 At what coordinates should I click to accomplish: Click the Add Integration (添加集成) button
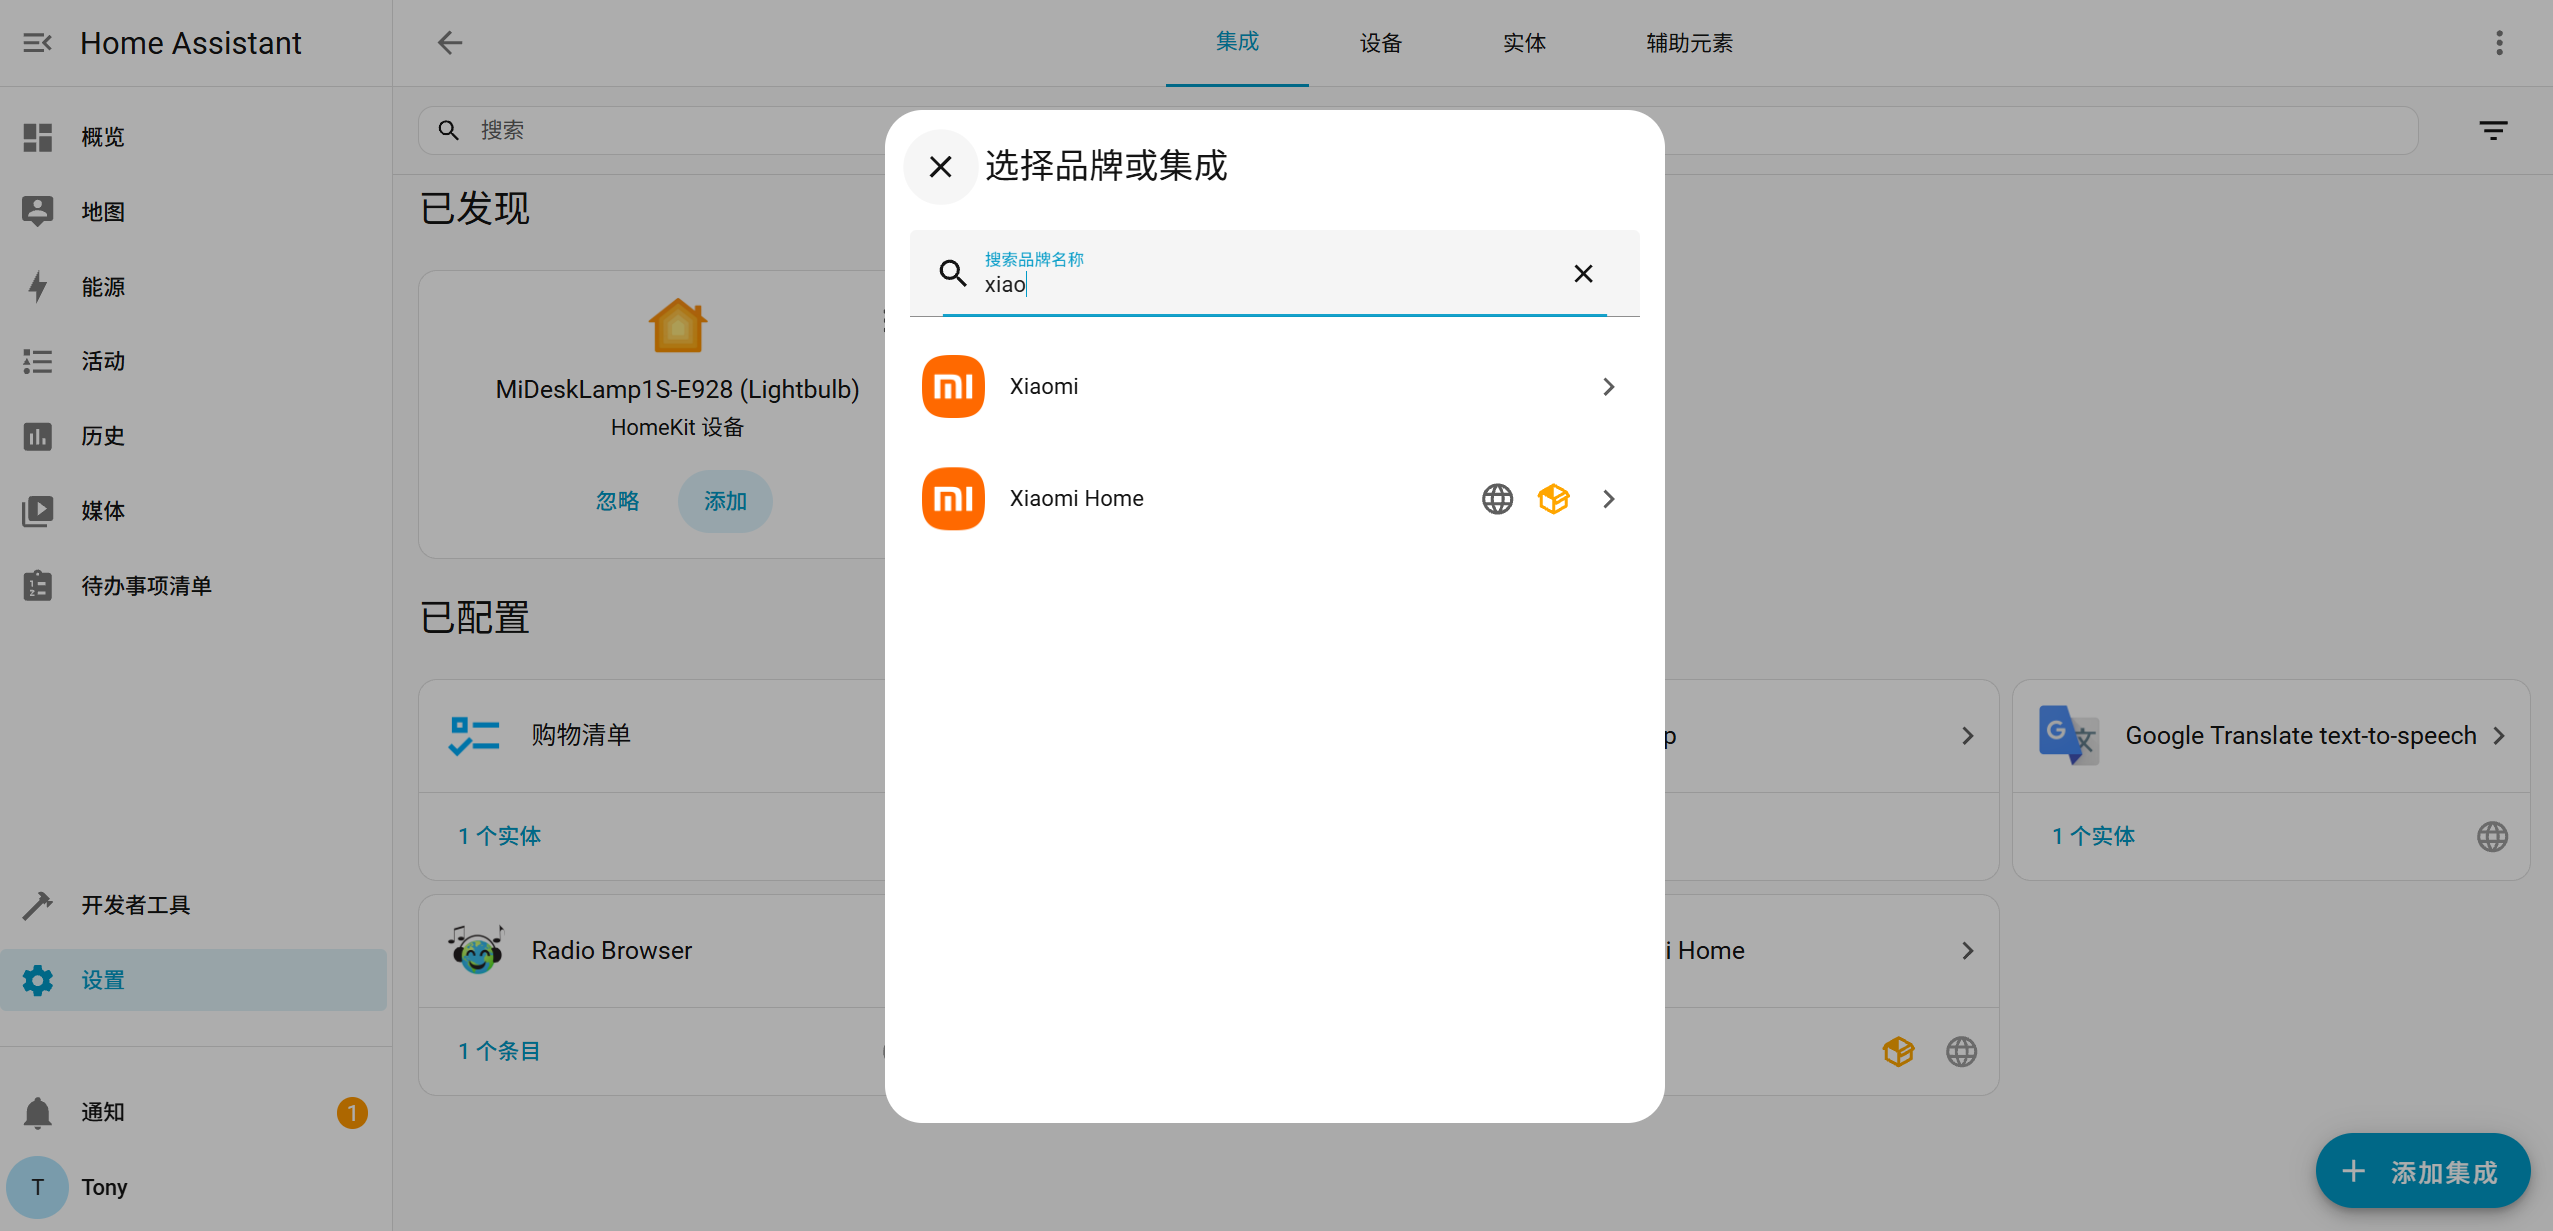pos(2422,1171)
